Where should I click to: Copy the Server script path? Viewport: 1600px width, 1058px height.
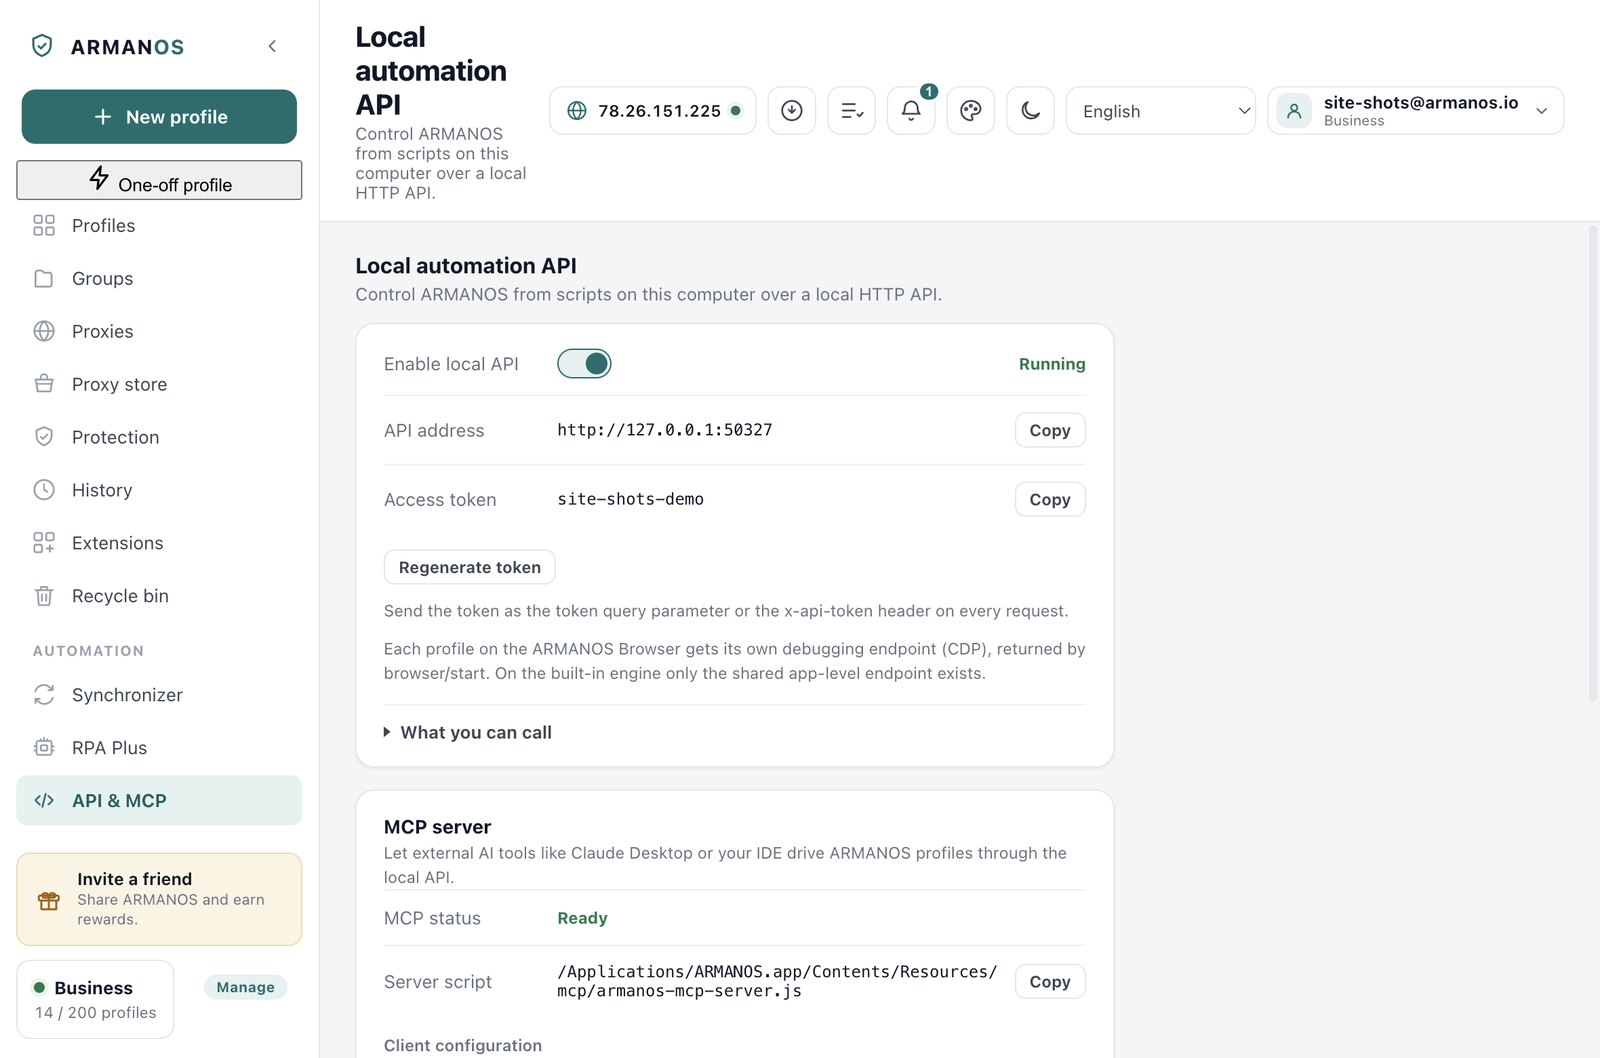pos(1050,982)
